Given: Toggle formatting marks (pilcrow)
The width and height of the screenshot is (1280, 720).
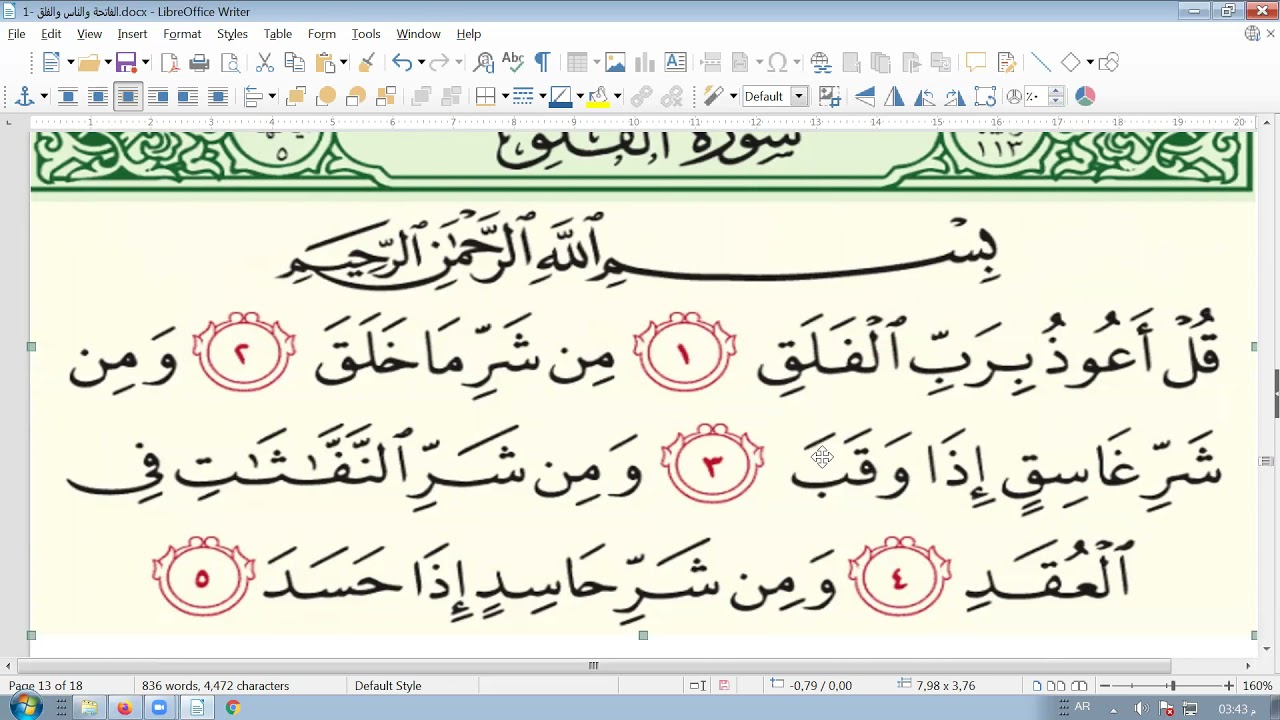Looking at the screenshot, I should [x=542, y=63].
